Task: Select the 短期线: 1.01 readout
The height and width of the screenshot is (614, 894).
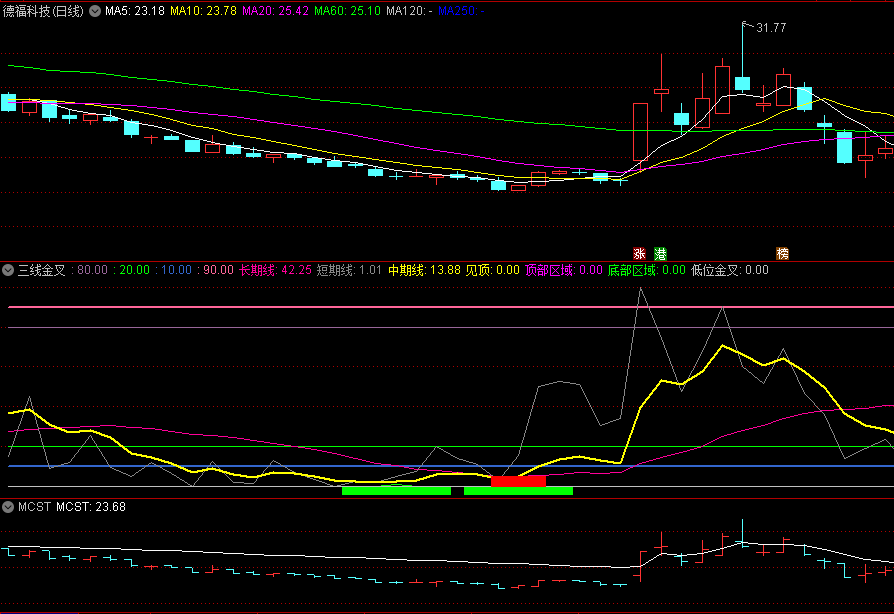Action: (x=349, y=270)
